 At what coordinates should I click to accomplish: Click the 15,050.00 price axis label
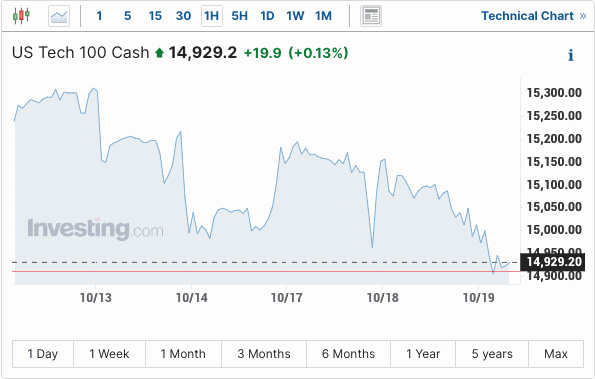coord(554,207)
